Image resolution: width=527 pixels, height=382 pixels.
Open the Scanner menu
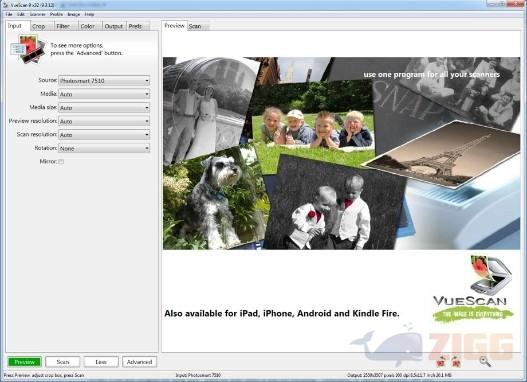(x=37, y=14)
